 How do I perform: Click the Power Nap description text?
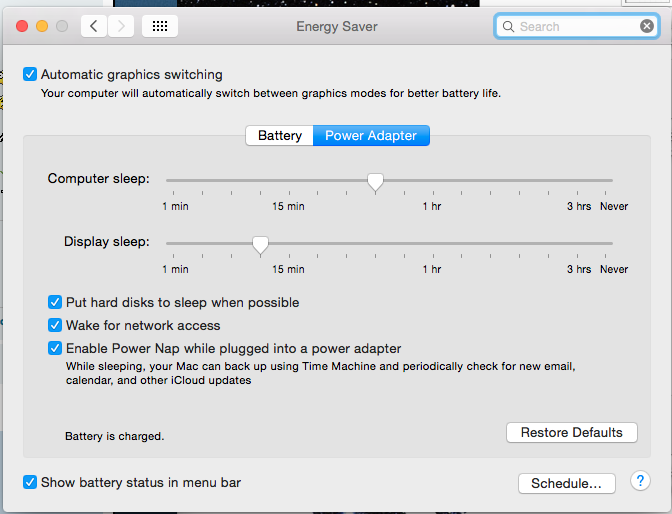click(x=321, y=373)
